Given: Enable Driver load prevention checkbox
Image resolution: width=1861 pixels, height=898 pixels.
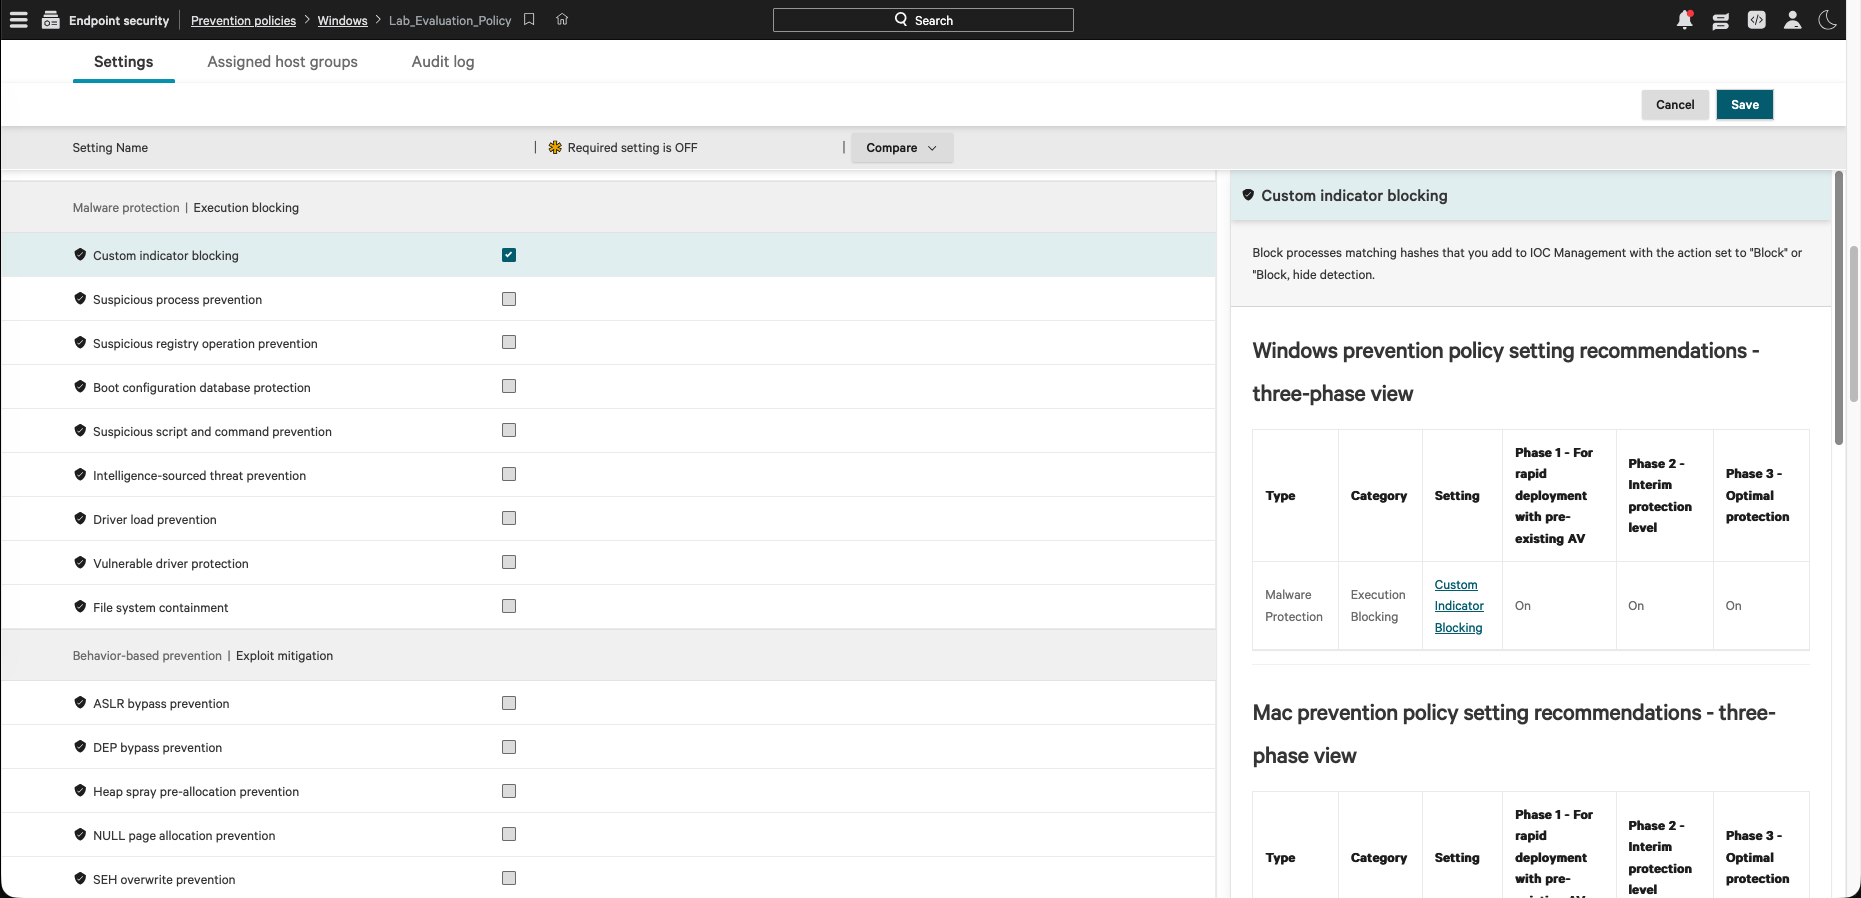Looking at the screenshot, I should (509, 518).
